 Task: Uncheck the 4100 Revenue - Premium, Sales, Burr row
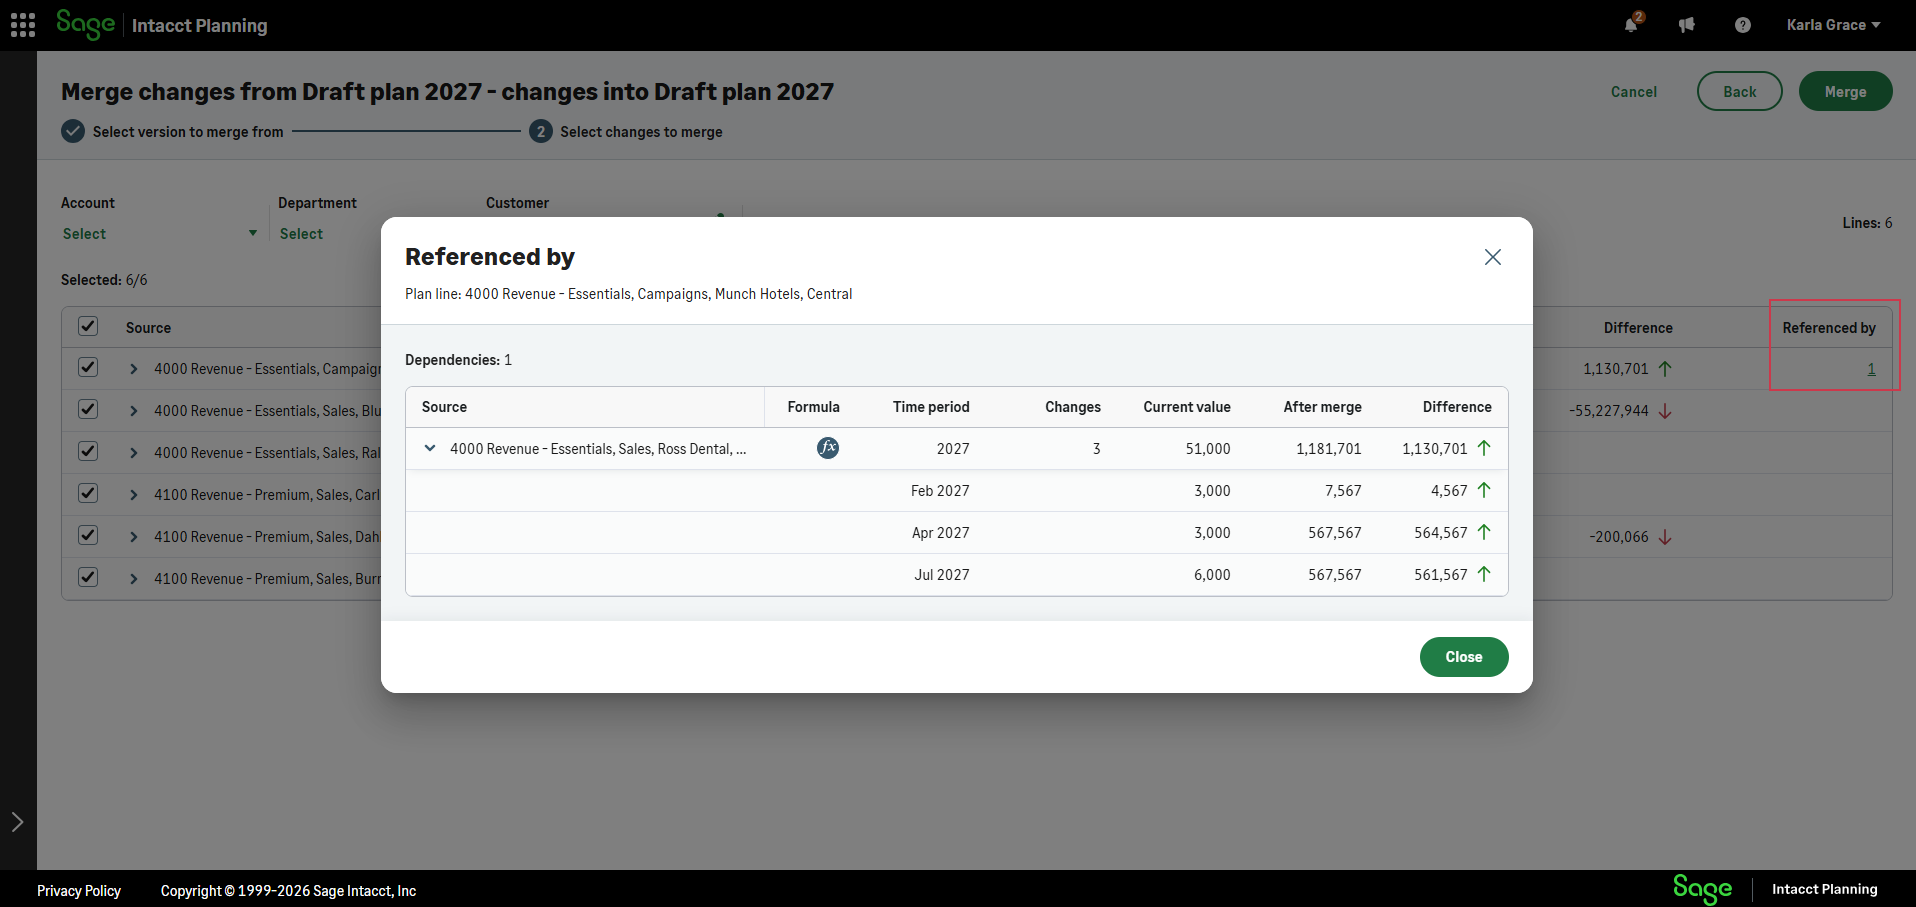88,577
